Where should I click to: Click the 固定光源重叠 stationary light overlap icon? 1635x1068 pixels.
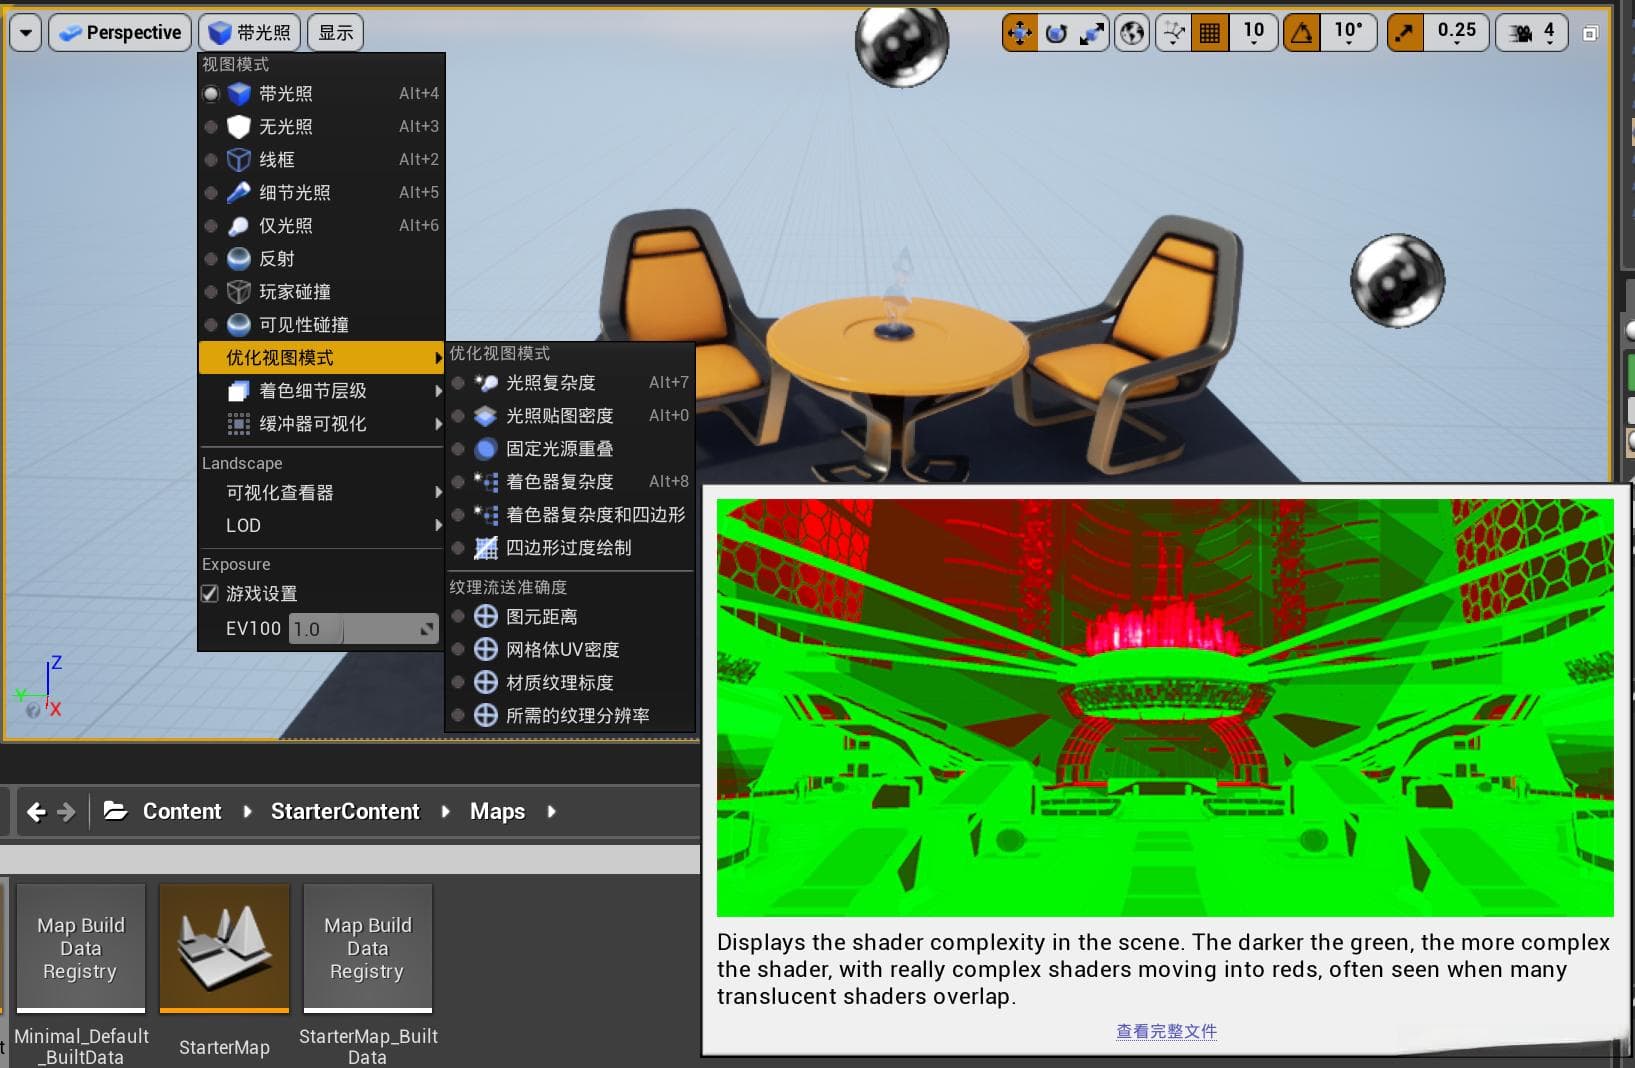486,449
